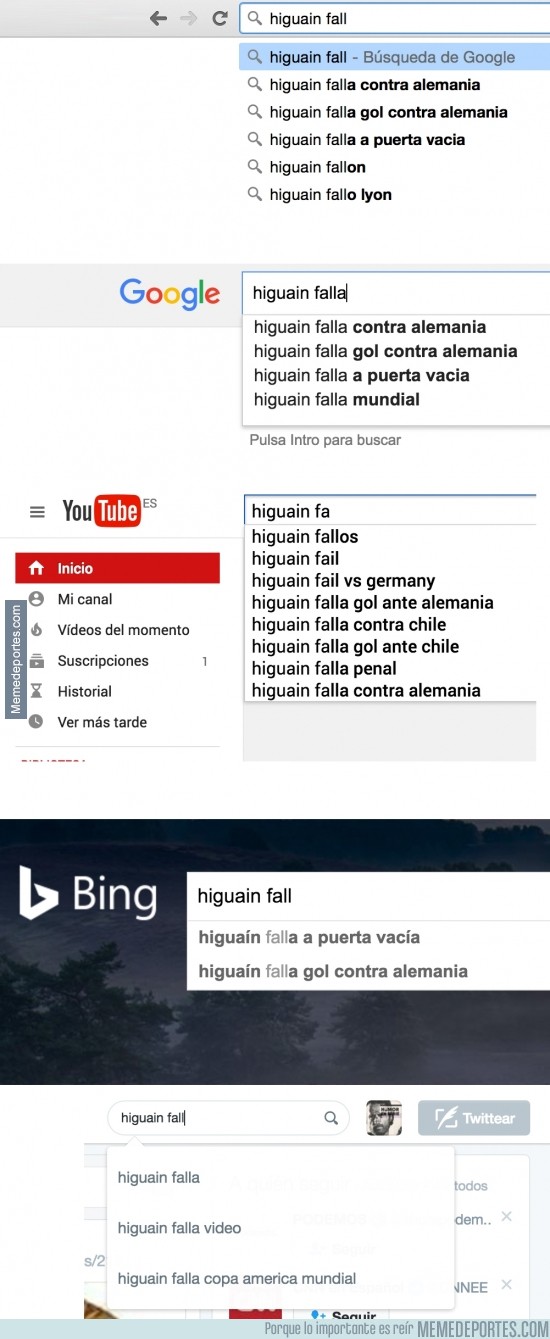The width and height of the screenshot is (550, 1339).
Task: Click the Google logo
Action: (x=170, y=293)
